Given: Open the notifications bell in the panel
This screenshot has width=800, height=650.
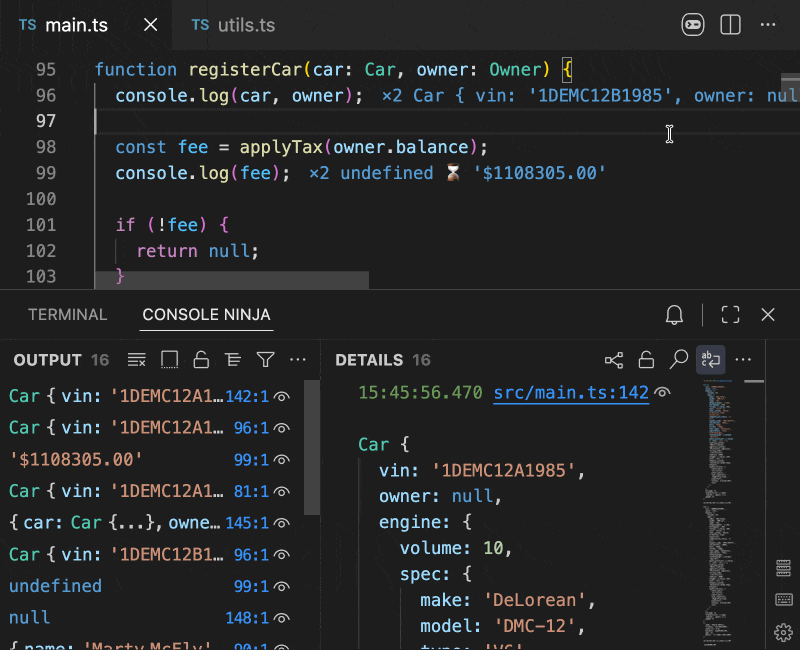Looking at the screenshot, I should [675, 315].
